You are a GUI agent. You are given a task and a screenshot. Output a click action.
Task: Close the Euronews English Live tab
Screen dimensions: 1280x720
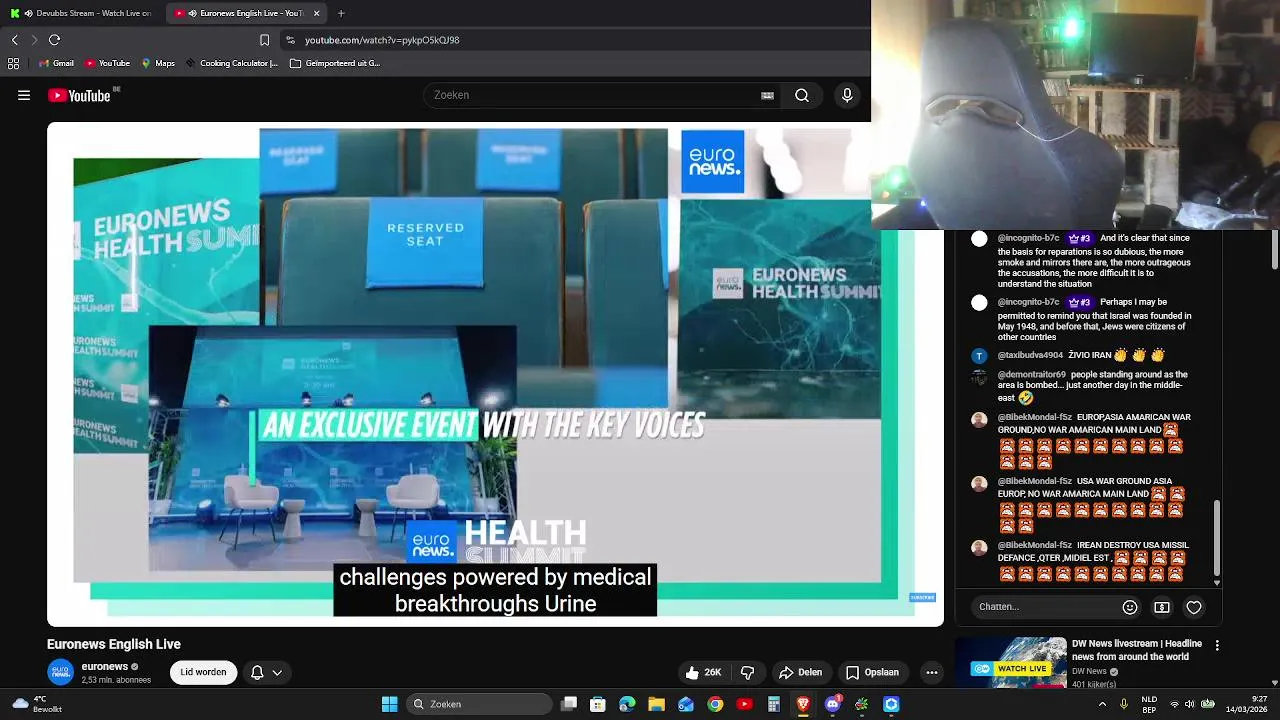316,13
